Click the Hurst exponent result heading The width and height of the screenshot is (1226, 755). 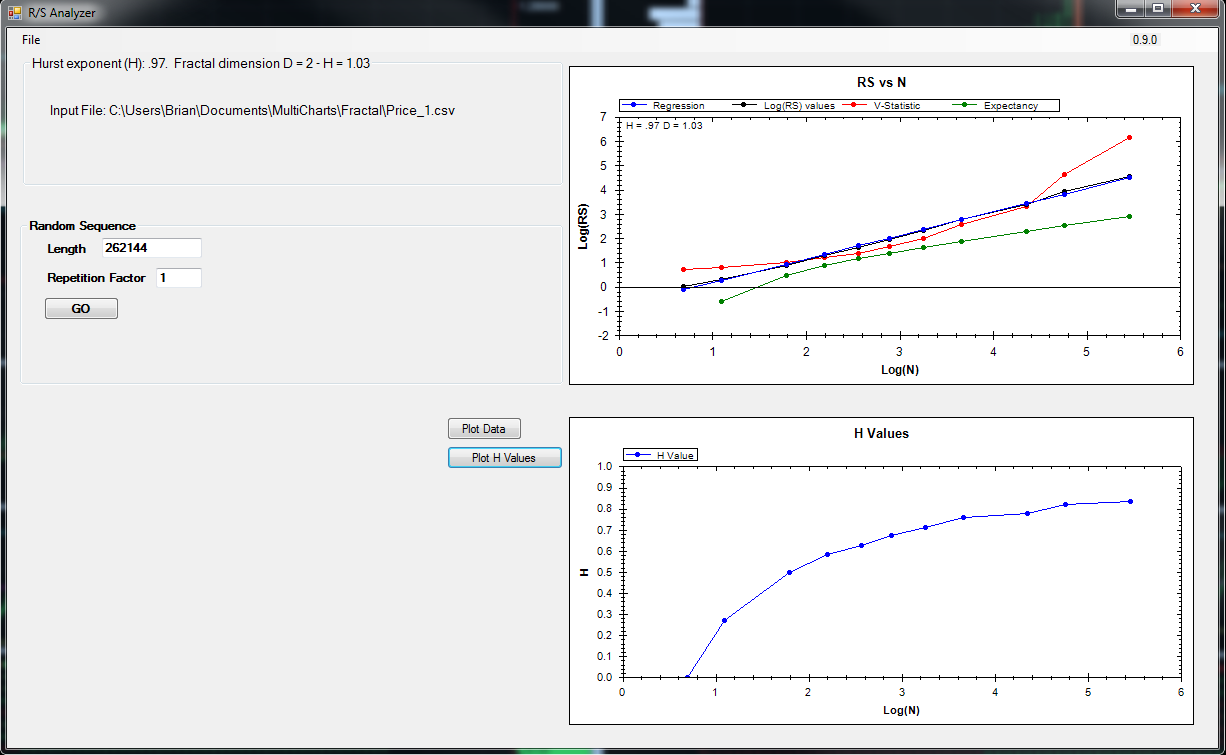[201, 63]
